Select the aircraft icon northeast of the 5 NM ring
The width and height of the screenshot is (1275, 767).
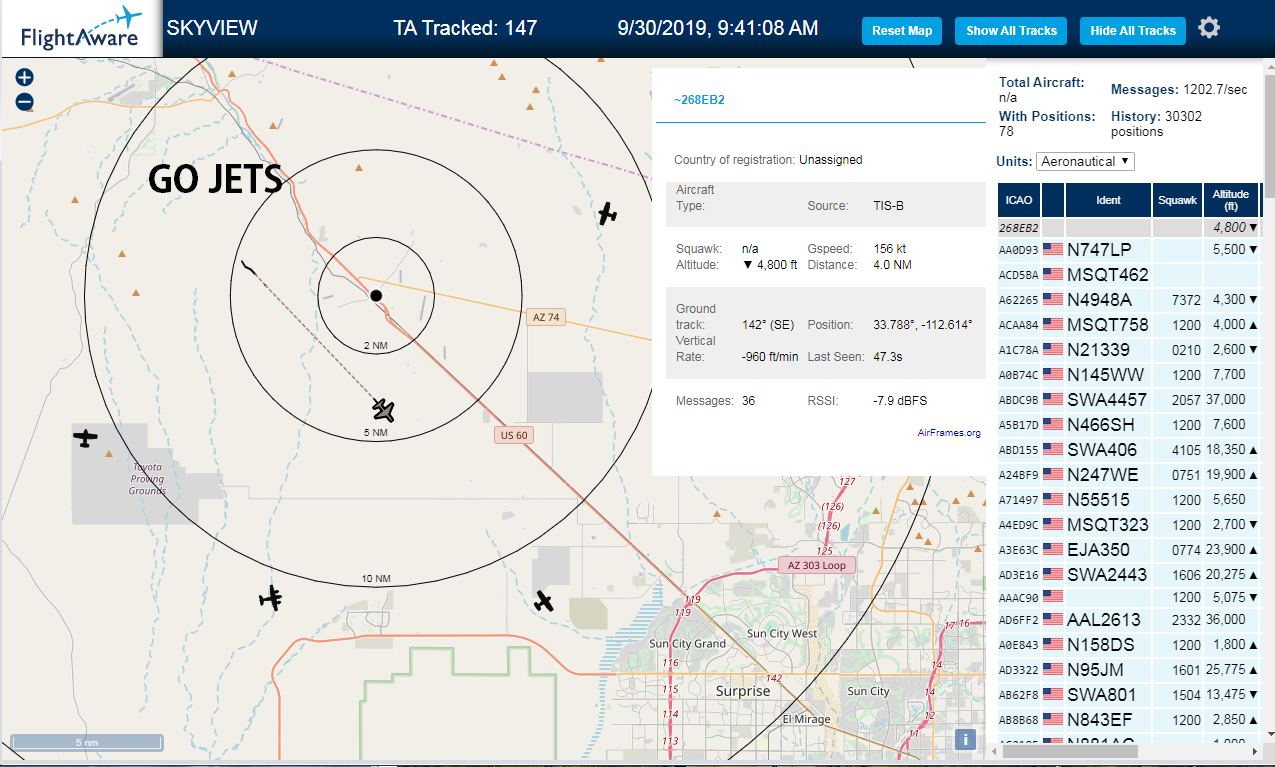(607, 213)
